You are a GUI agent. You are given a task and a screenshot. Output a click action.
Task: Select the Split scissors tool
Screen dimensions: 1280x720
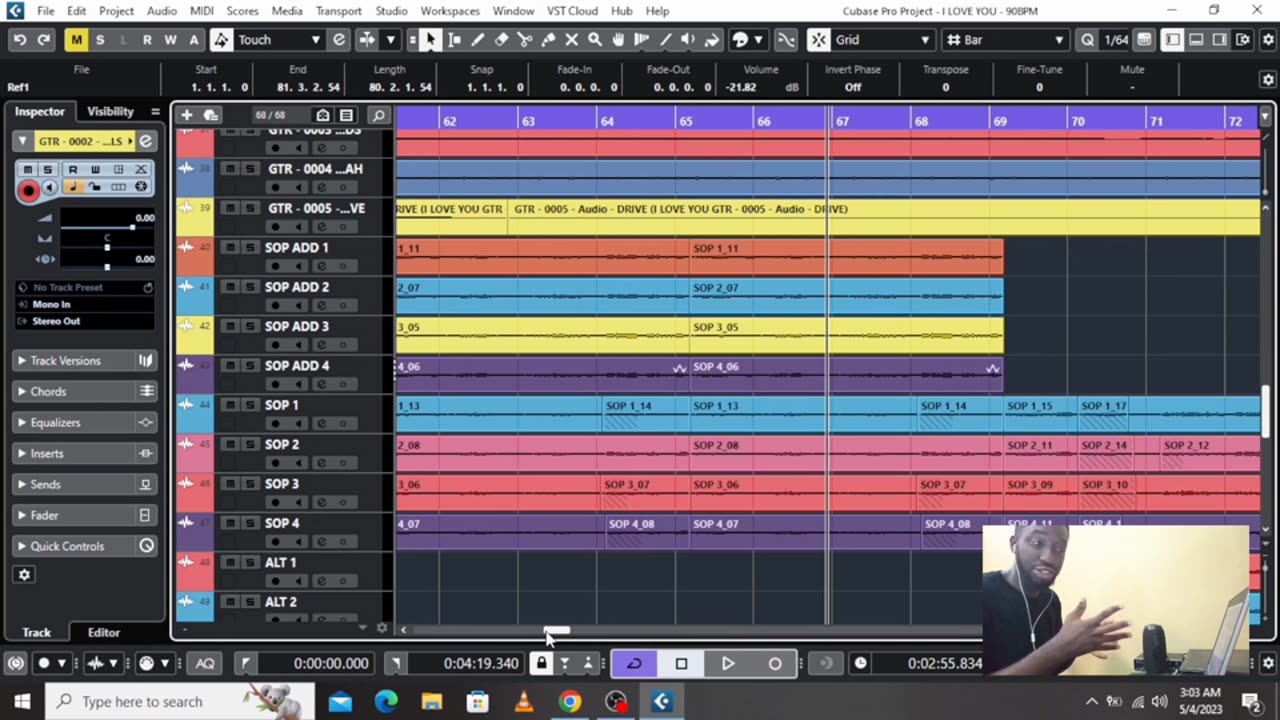[x=525, y=40]
